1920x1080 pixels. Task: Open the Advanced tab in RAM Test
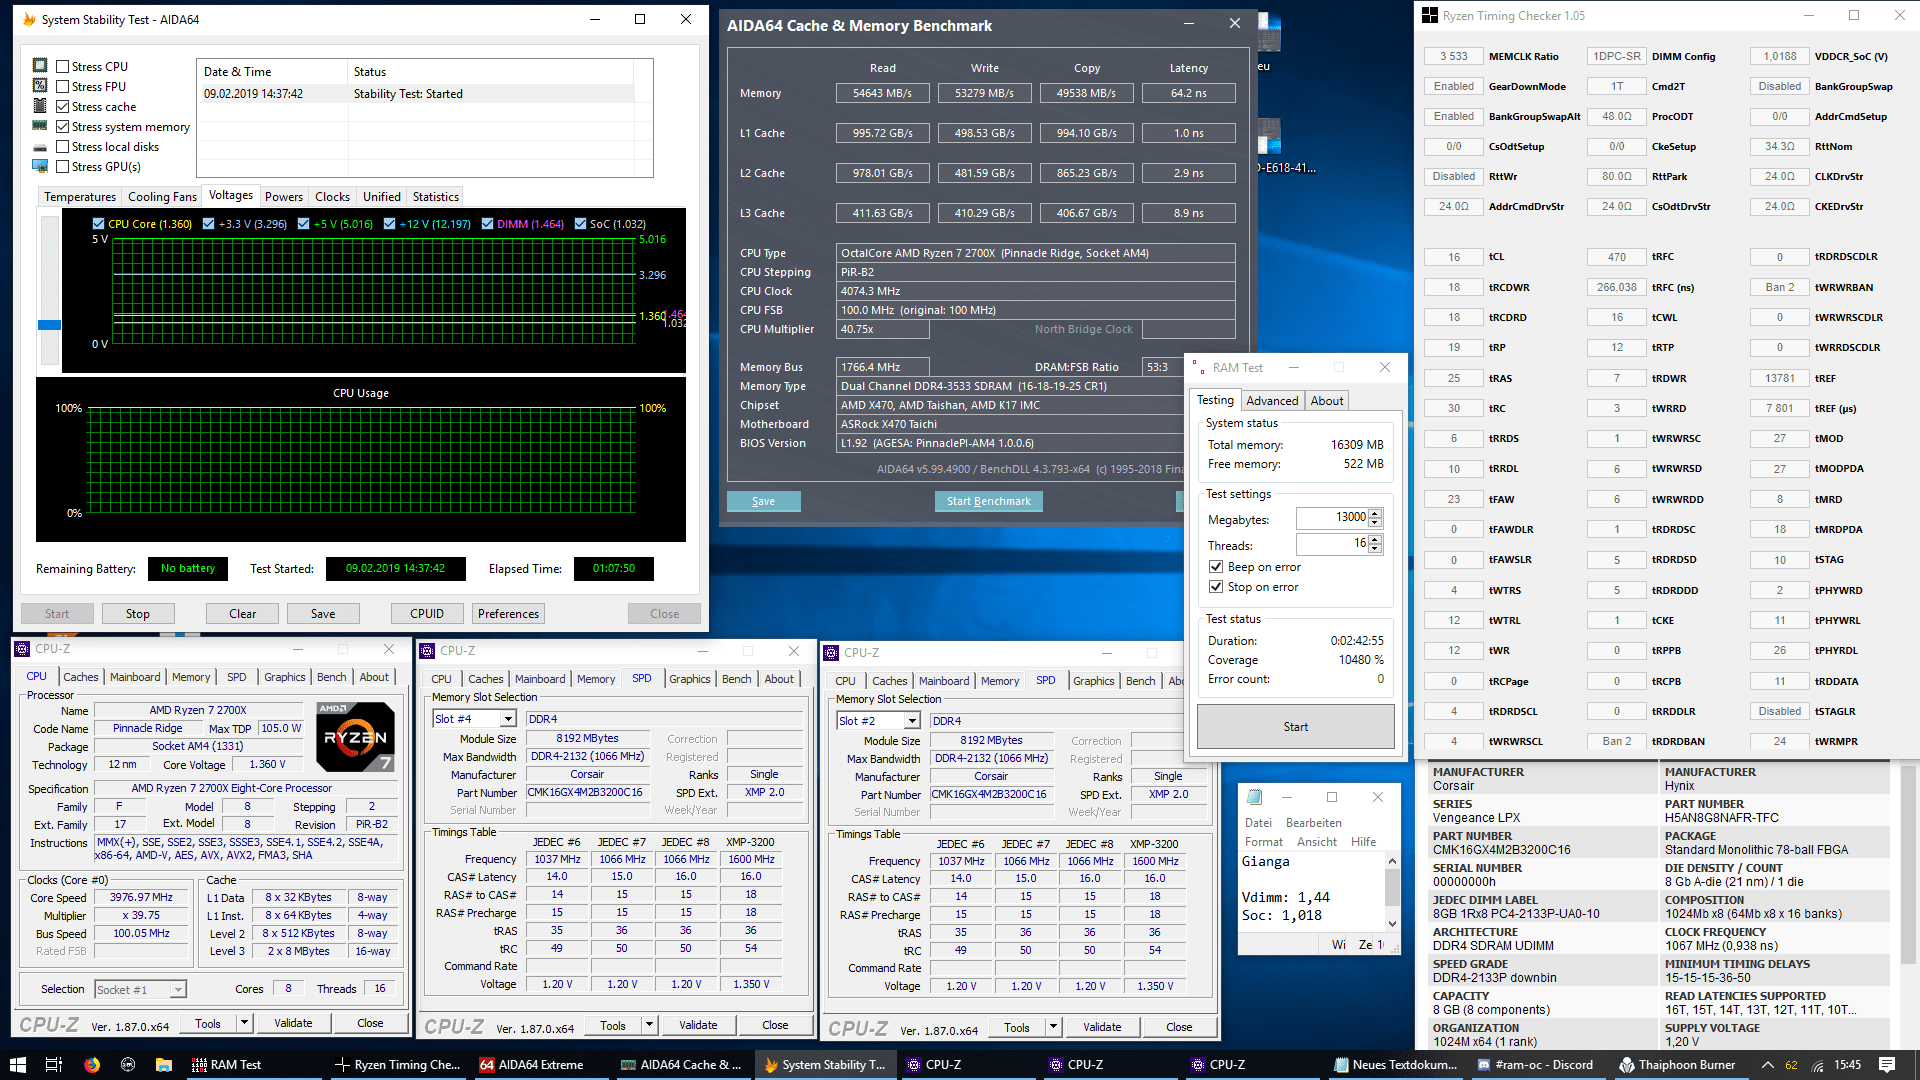[1272, 401]
